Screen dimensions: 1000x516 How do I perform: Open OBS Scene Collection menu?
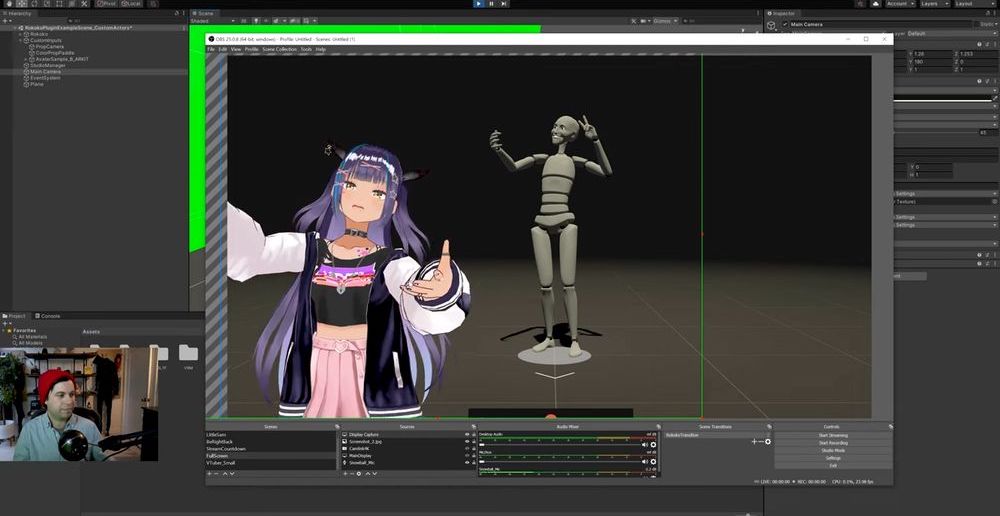coord(280,49)
